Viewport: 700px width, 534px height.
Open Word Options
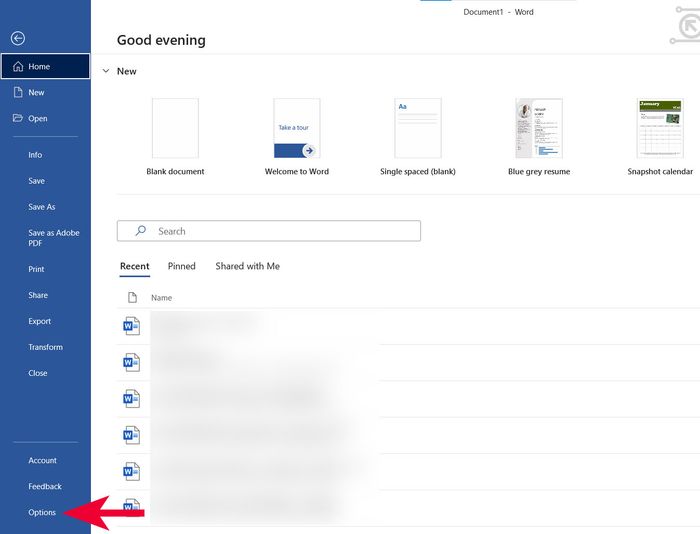pos(42,512)
